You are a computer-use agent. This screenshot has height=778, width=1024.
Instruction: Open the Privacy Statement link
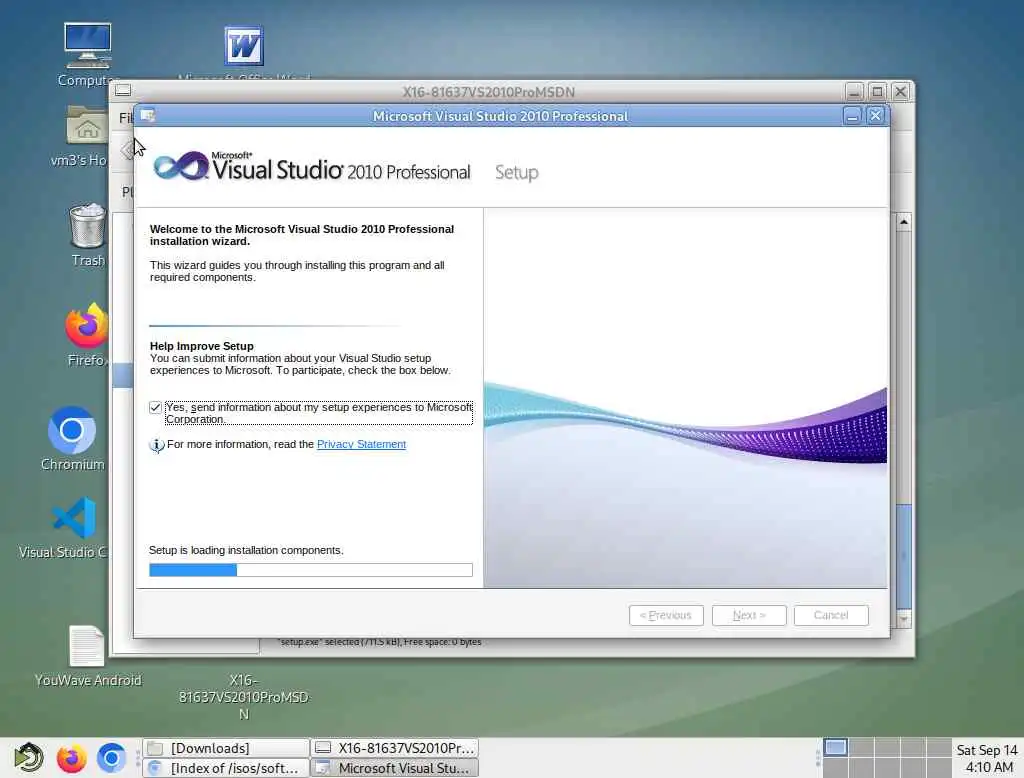tap(361, 444)
